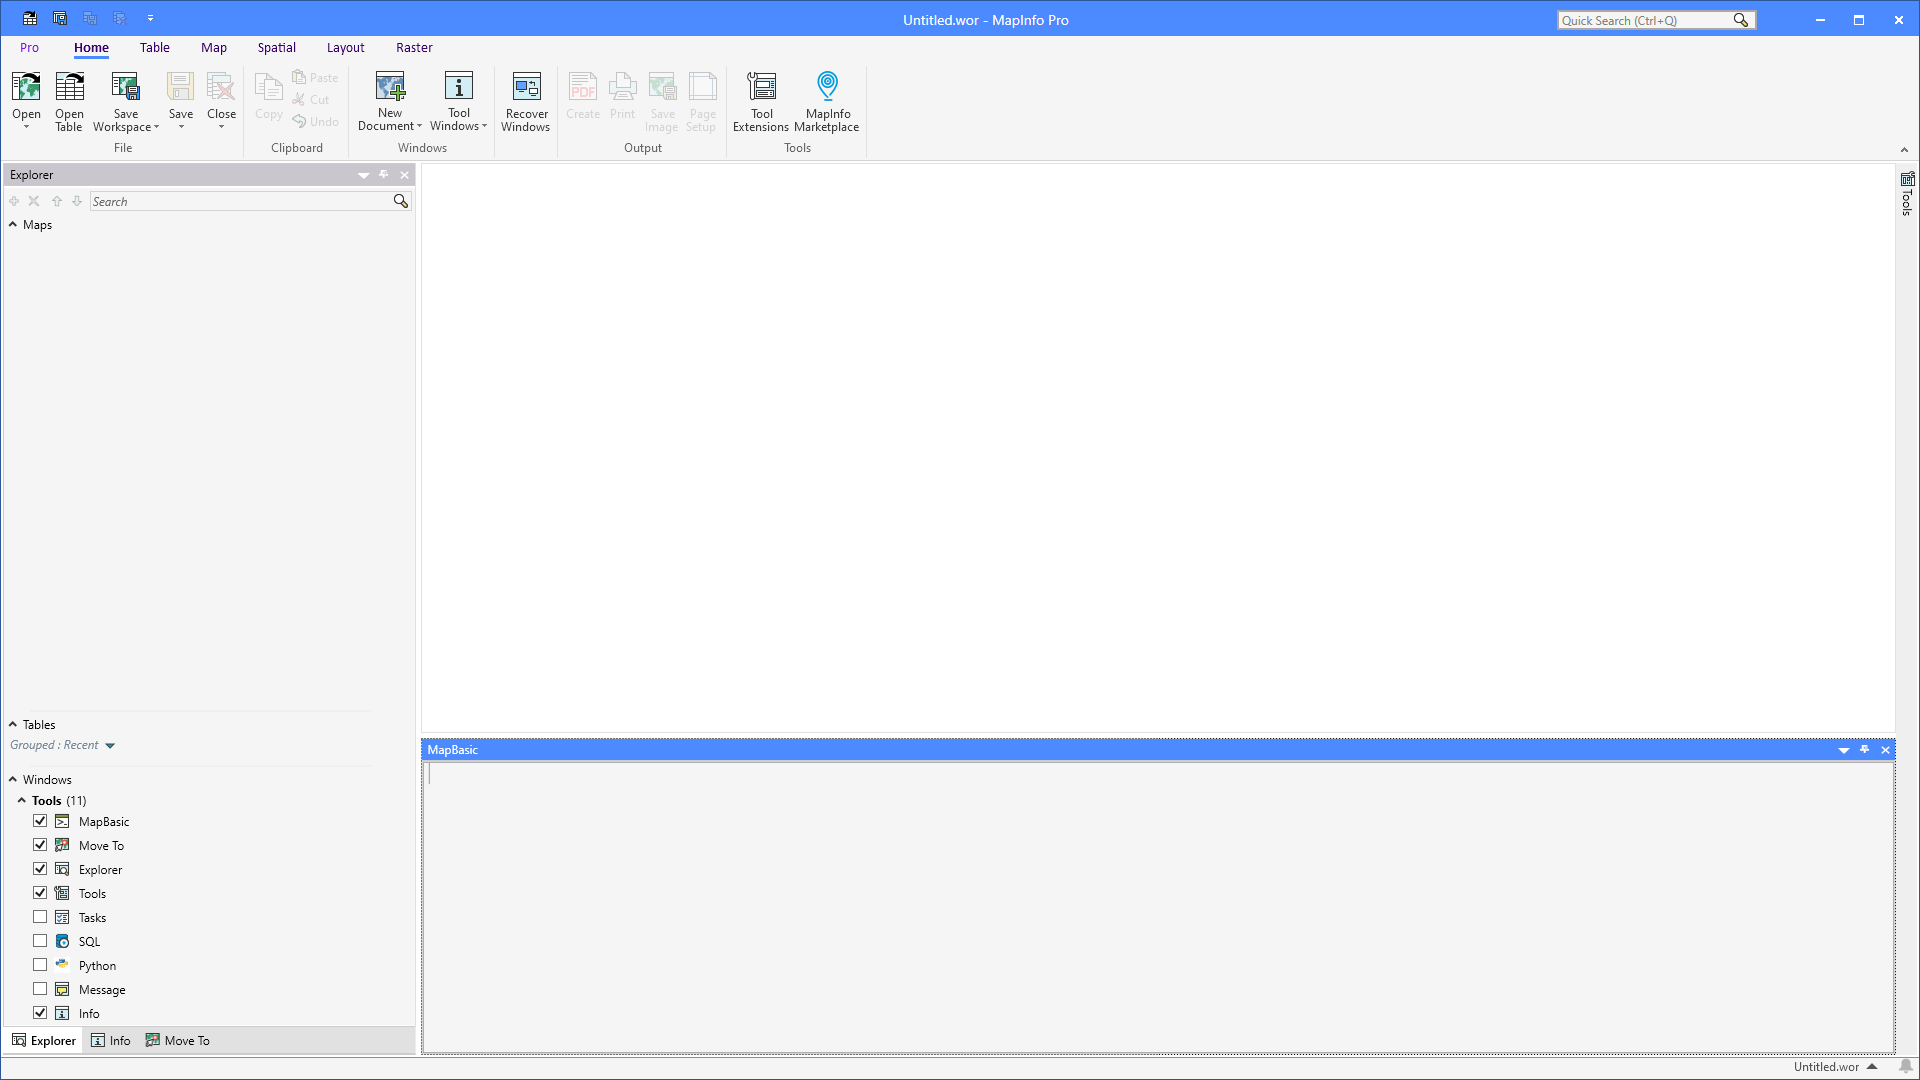Enable the Tasks tool window checkbox
1920x1080 pixels.
(40, 916)
